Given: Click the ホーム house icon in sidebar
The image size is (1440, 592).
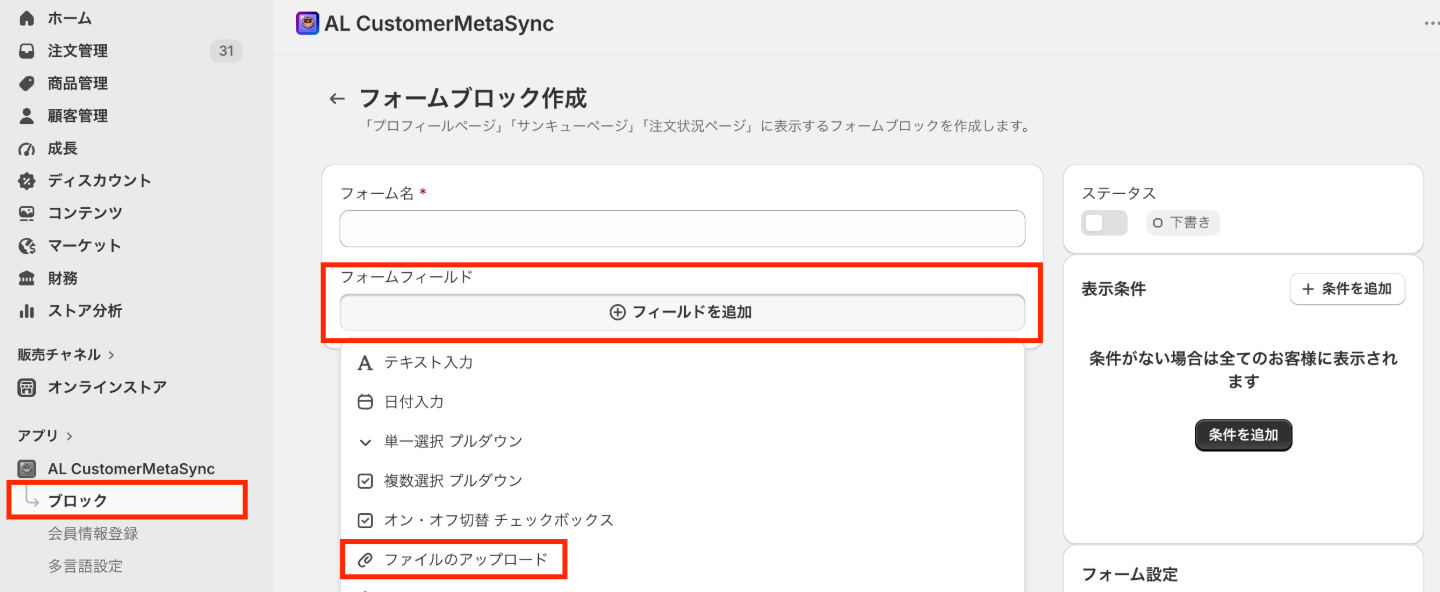Looking at the screenshot, I should pyautogui.click(x=27, y=18).
